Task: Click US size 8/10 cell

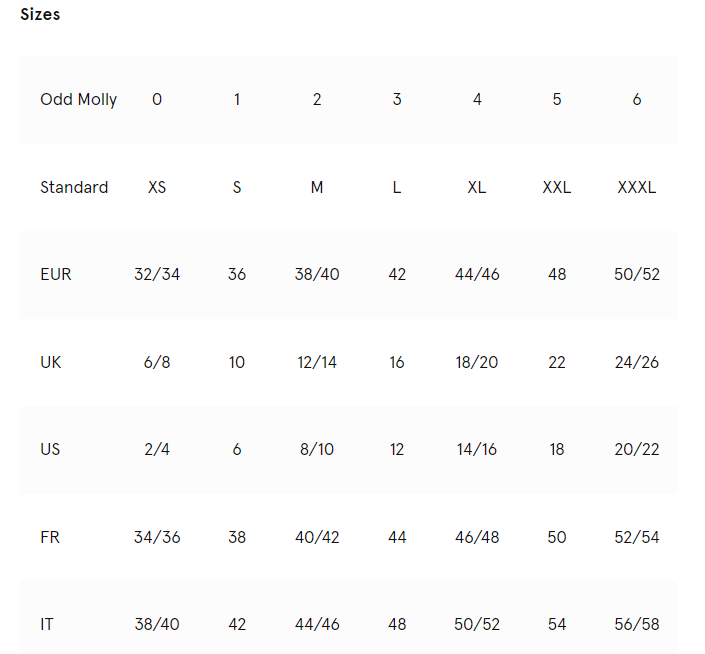Action: point(317,449)
